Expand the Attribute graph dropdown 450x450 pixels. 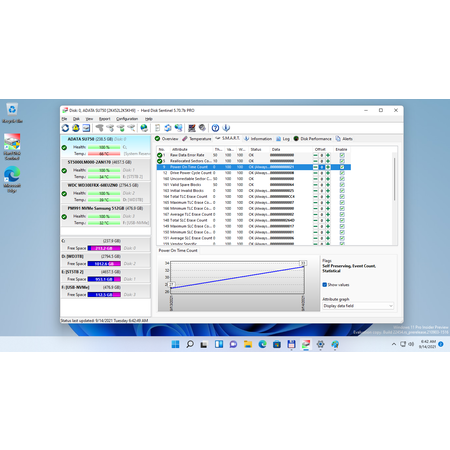[358, 306]
